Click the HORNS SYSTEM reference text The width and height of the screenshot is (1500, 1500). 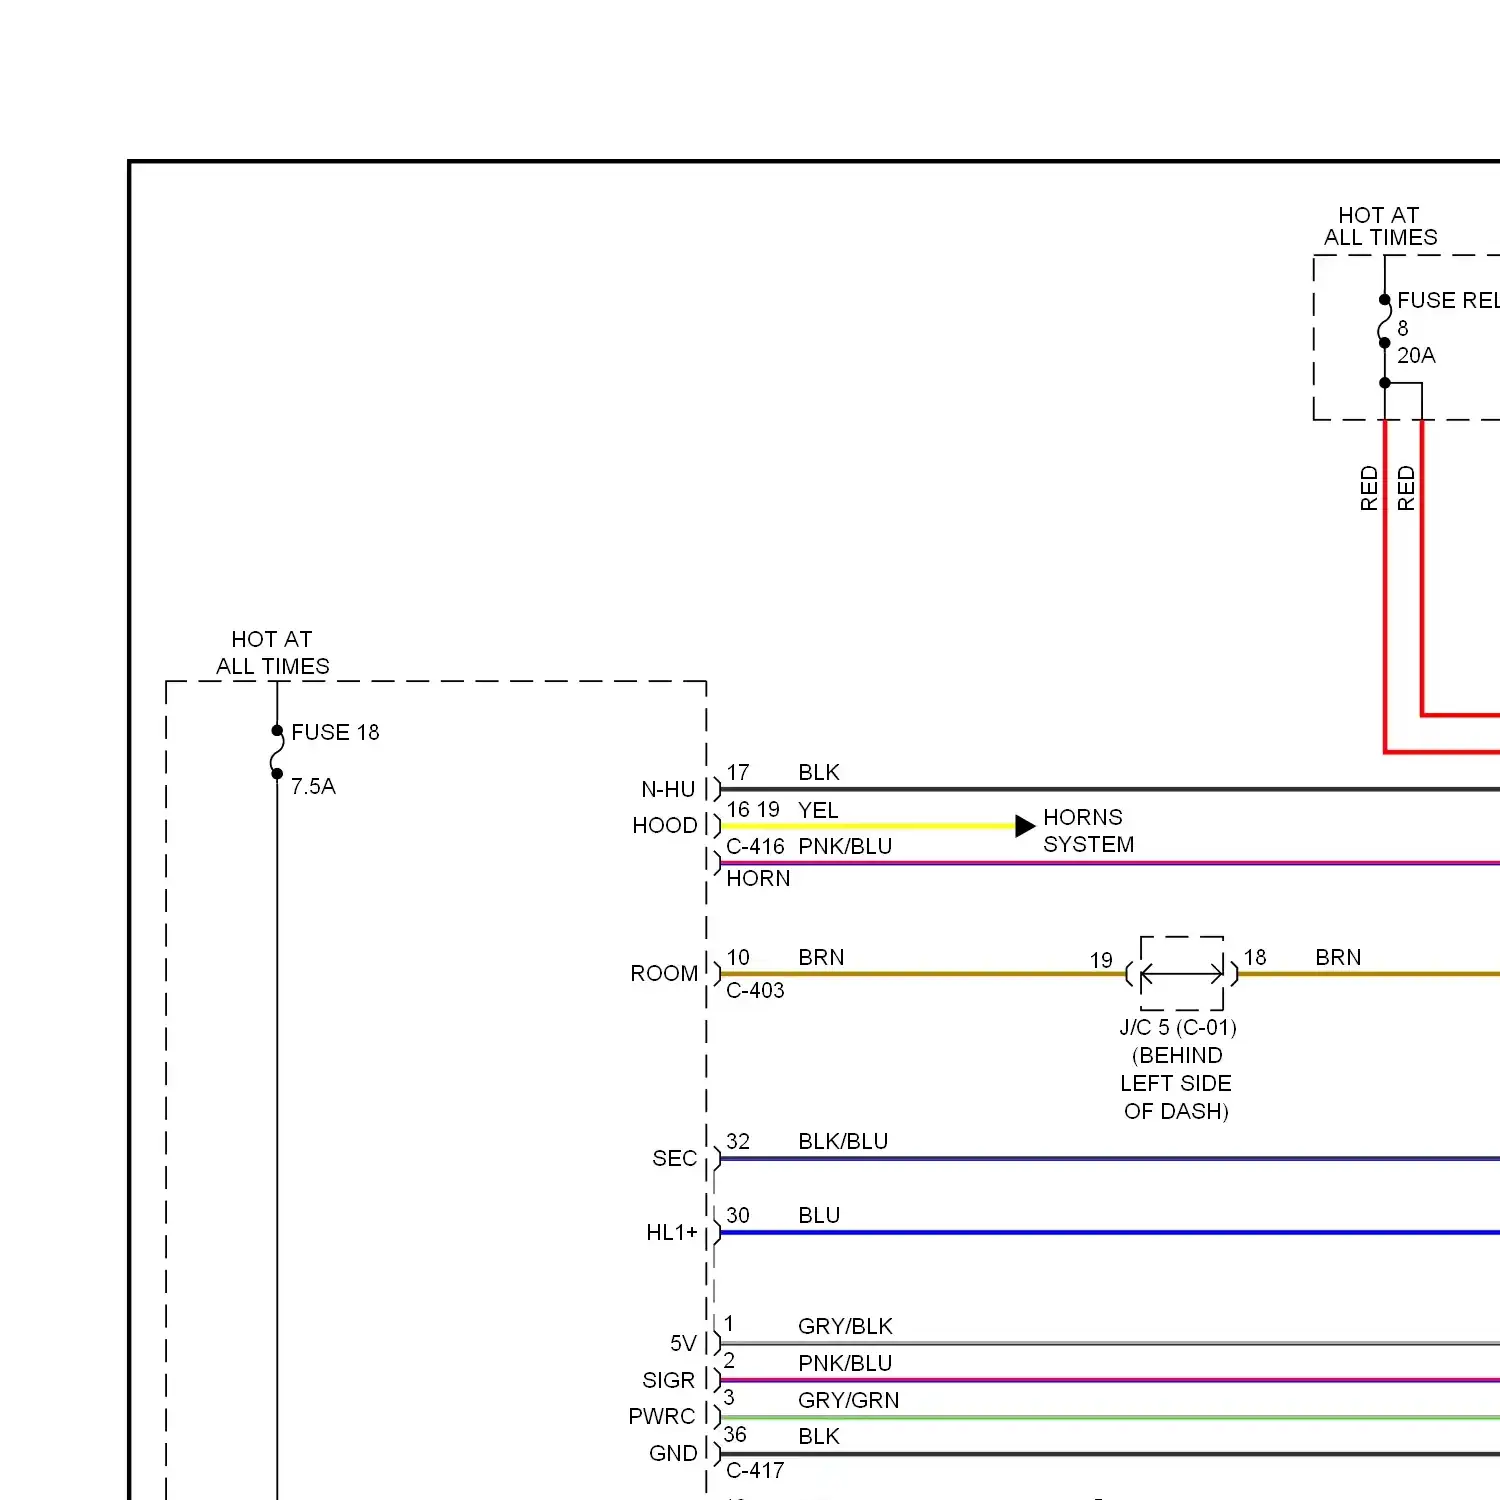coord(1088,831)
